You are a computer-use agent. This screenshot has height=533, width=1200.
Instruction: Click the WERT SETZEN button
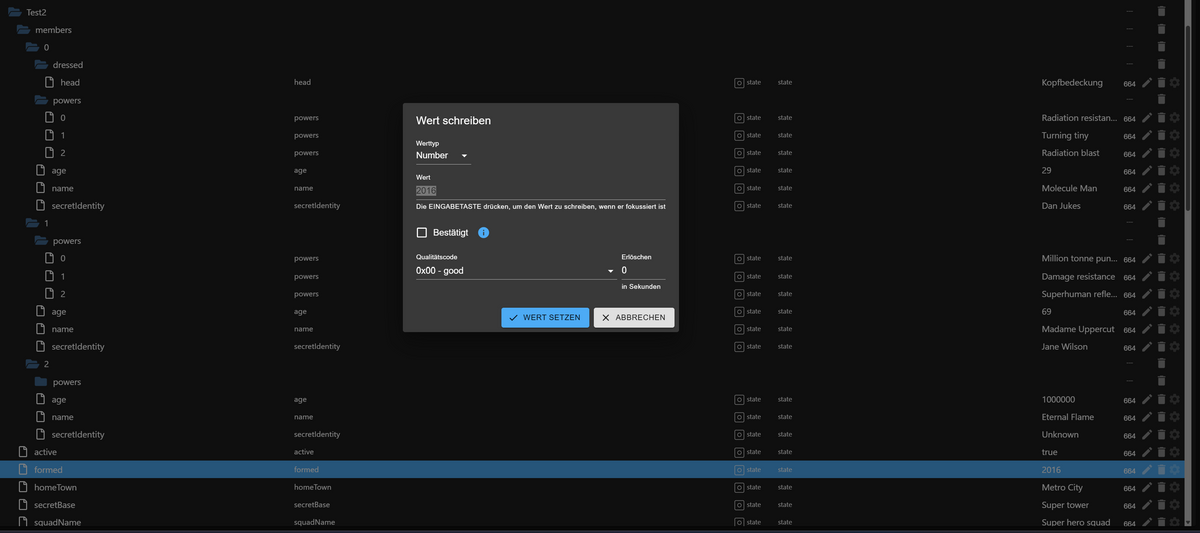pyautogui.click(x=545, y=317)
